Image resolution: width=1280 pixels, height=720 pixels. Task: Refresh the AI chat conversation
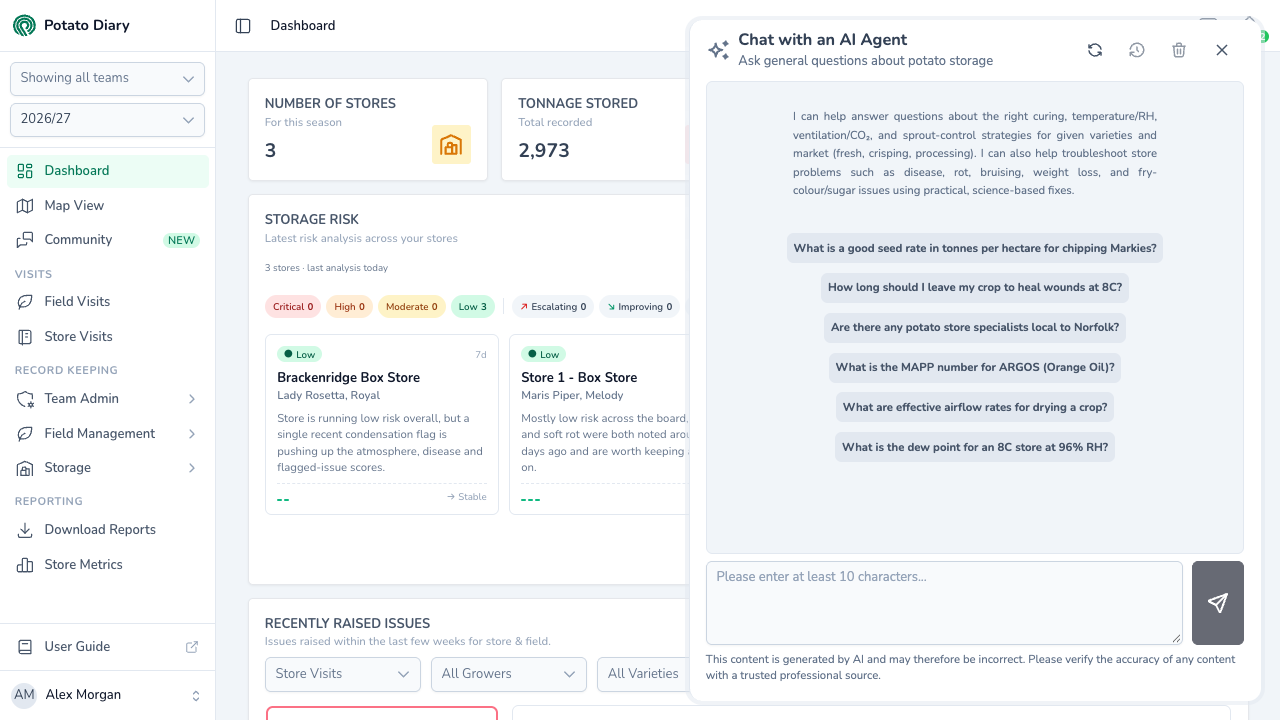pyautogui.click(x=1095, y=50)
